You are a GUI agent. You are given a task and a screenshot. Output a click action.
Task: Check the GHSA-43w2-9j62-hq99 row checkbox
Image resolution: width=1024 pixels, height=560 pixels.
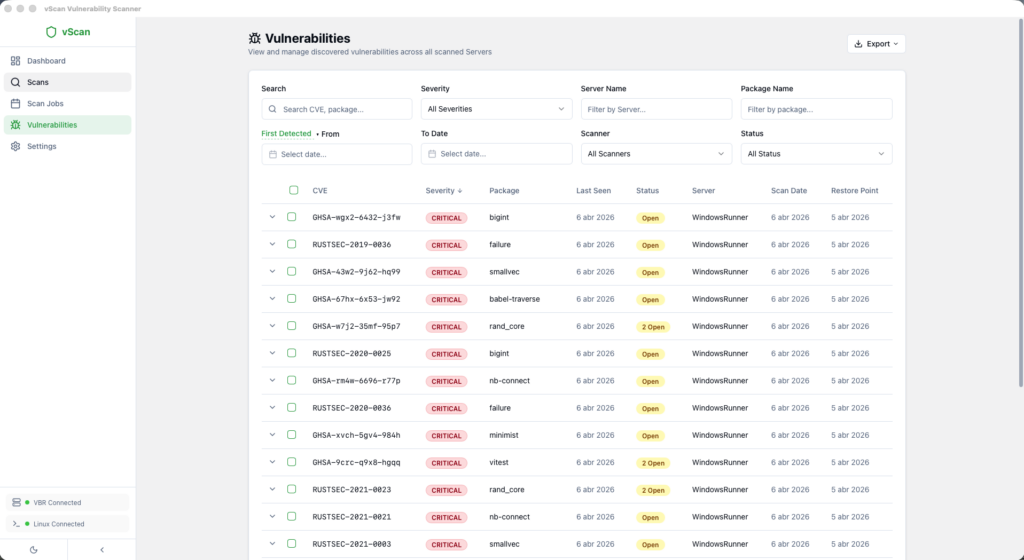[x=292, y=272]
